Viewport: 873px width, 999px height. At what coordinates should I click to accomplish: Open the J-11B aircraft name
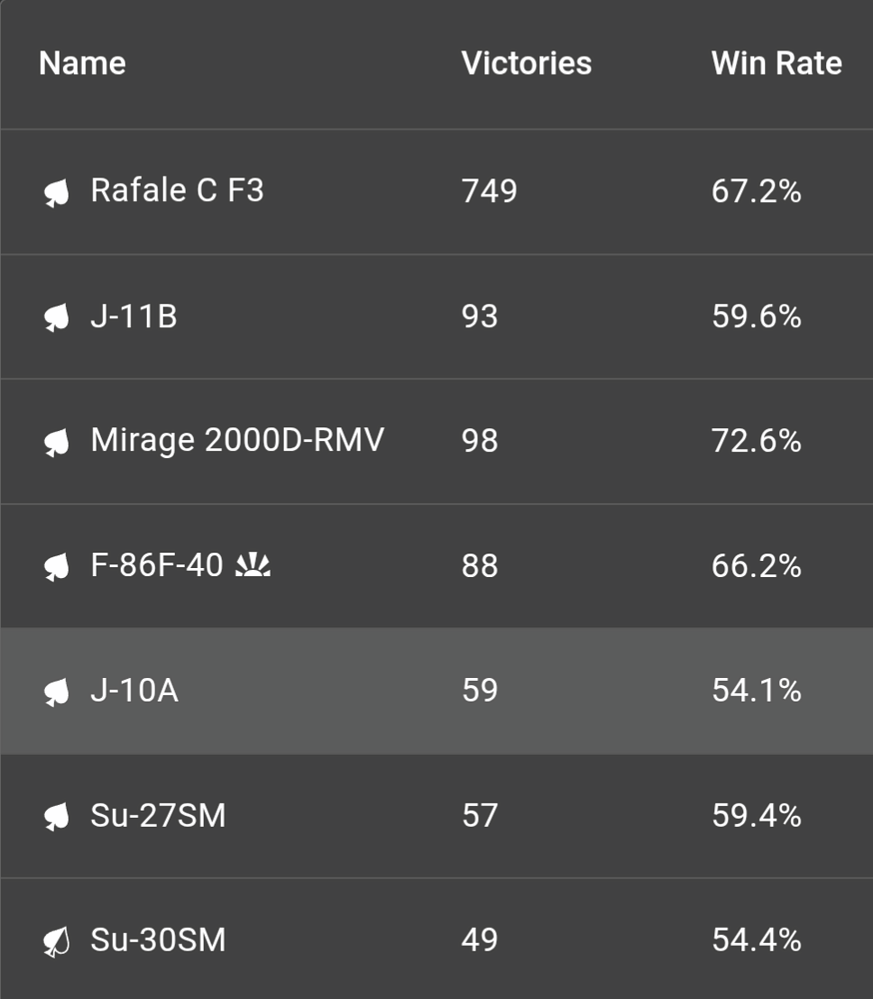(x=134, y=316)
